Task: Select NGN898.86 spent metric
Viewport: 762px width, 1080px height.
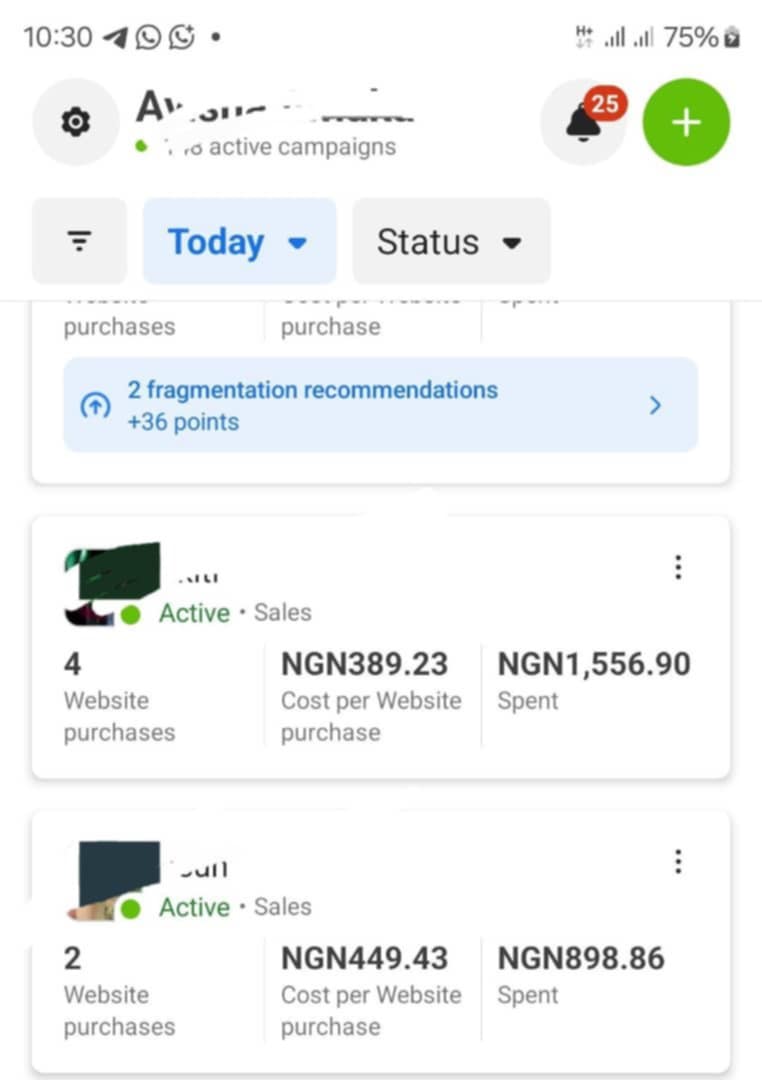Action: pos(581,975)
